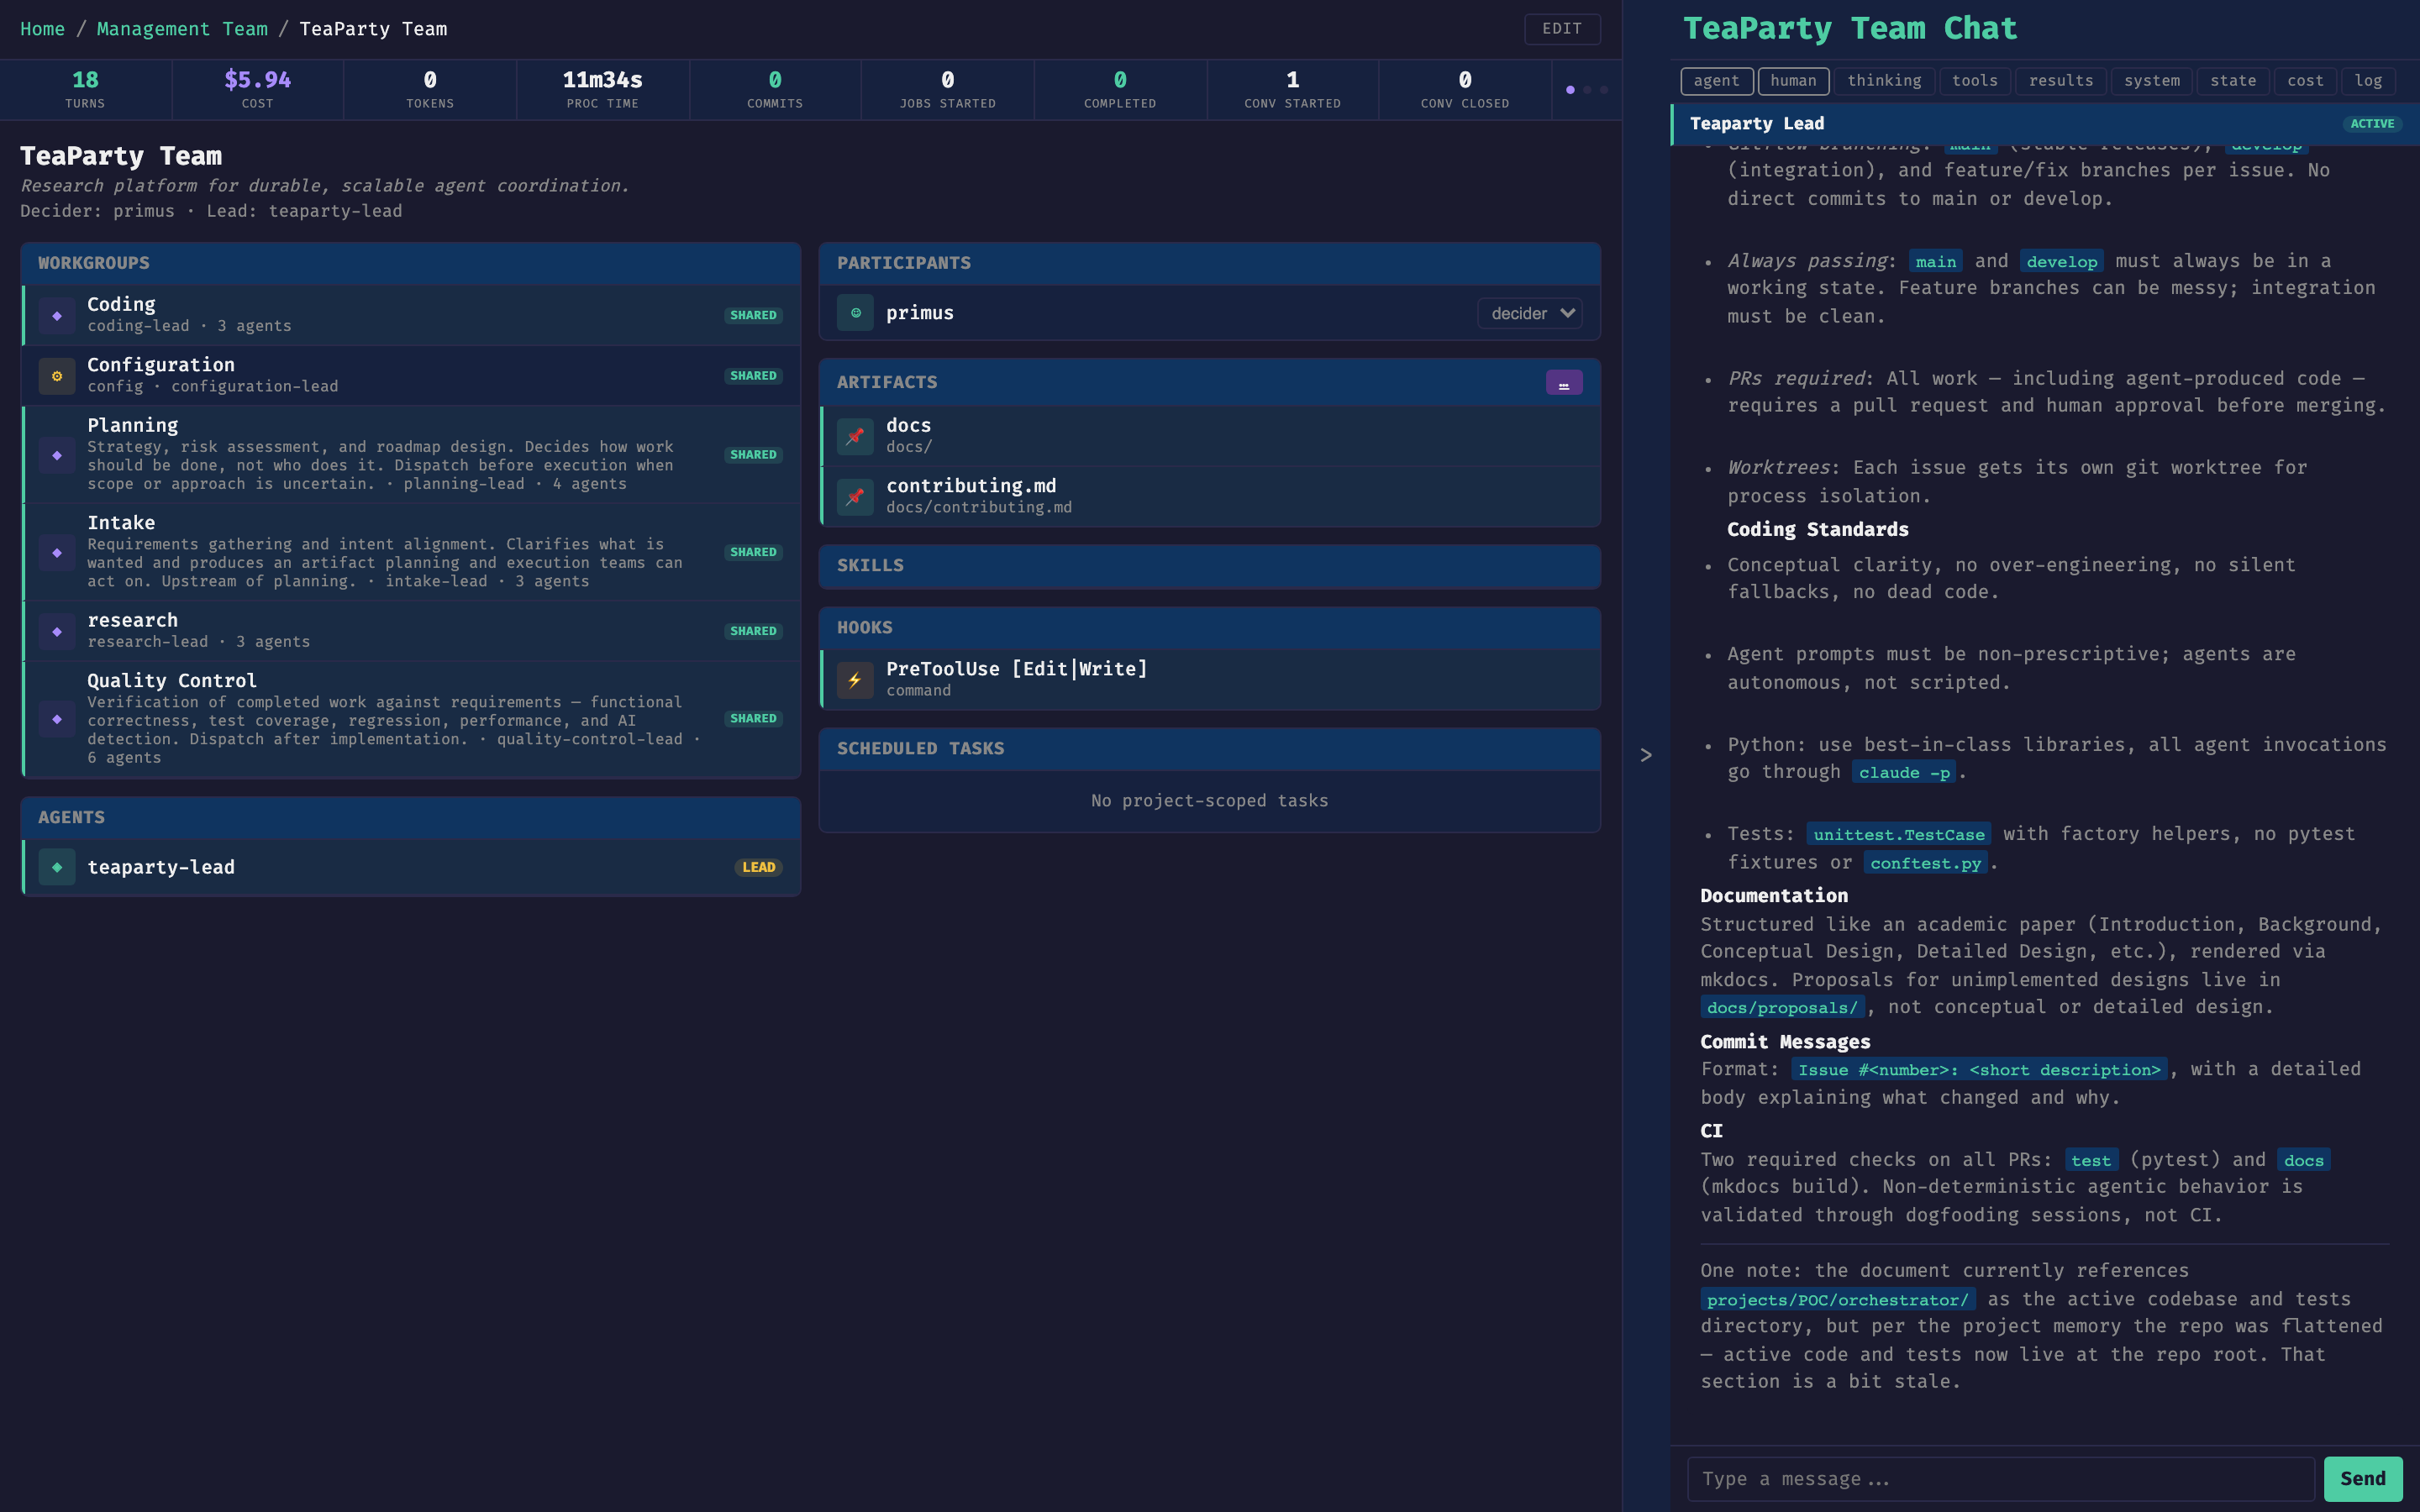The height and width of the screenshot is (1512, 2420).
Task: Open the Intake workgroup row
Action: [x=411, y=552]
